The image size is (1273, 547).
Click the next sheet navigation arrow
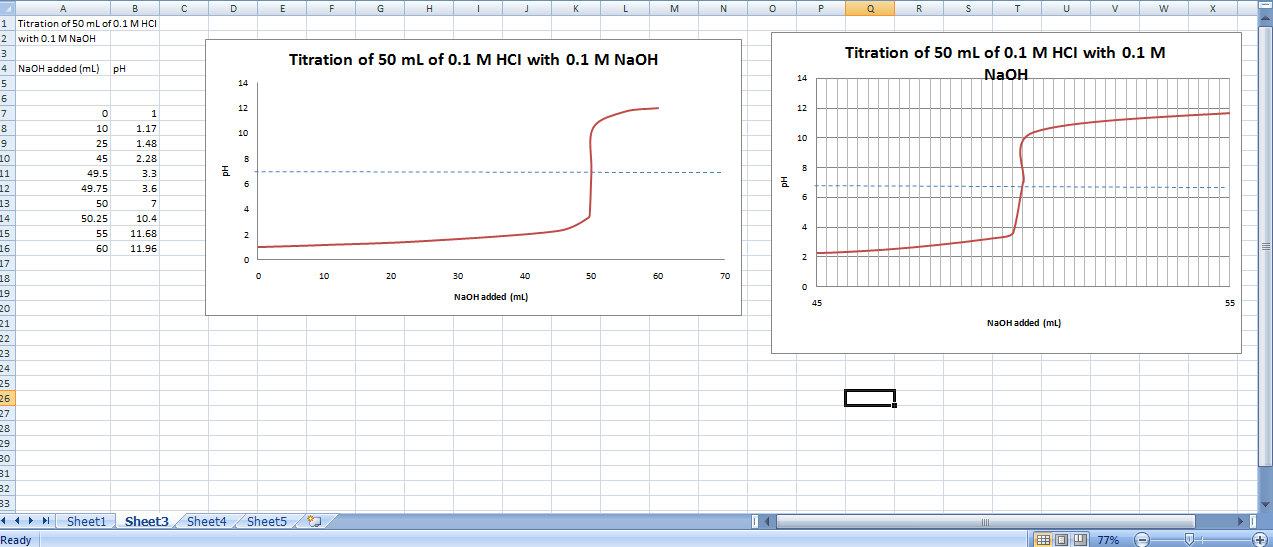tap(33, 522)
